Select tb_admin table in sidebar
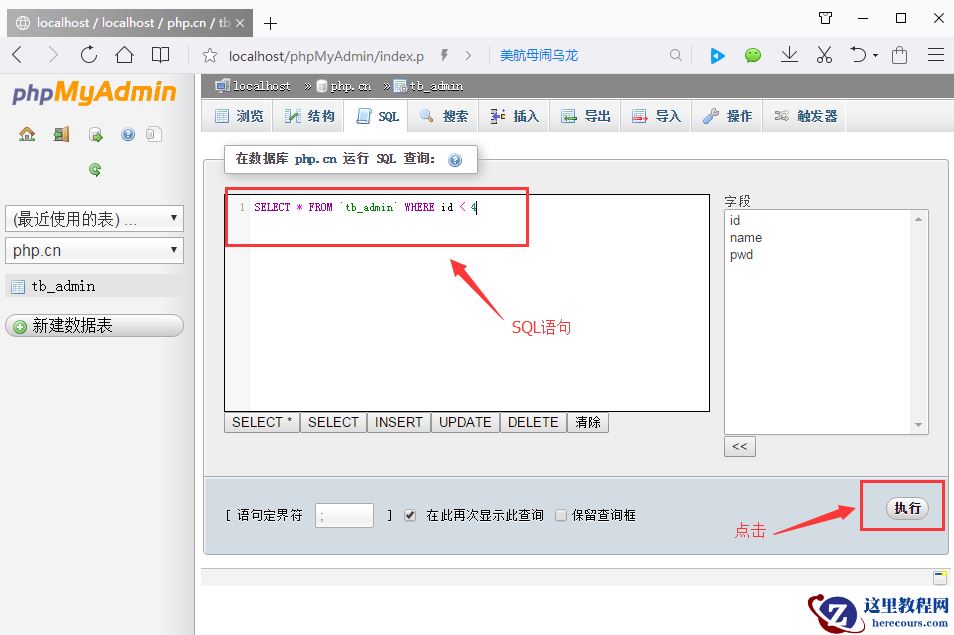The image size is (954, 635). tap(63, 286)
